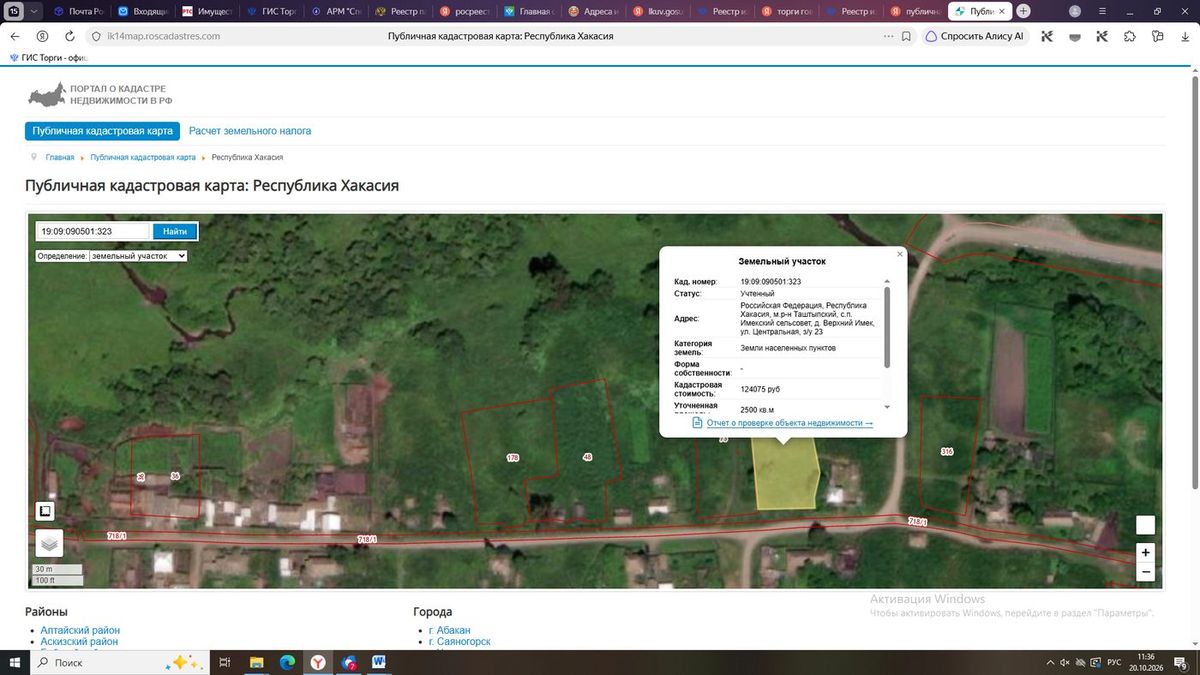Image resolution: width=1200 pixels, height=675 pixels.
Task: Open Microsoft Word from the taskbar
Action: click(379, 662)
